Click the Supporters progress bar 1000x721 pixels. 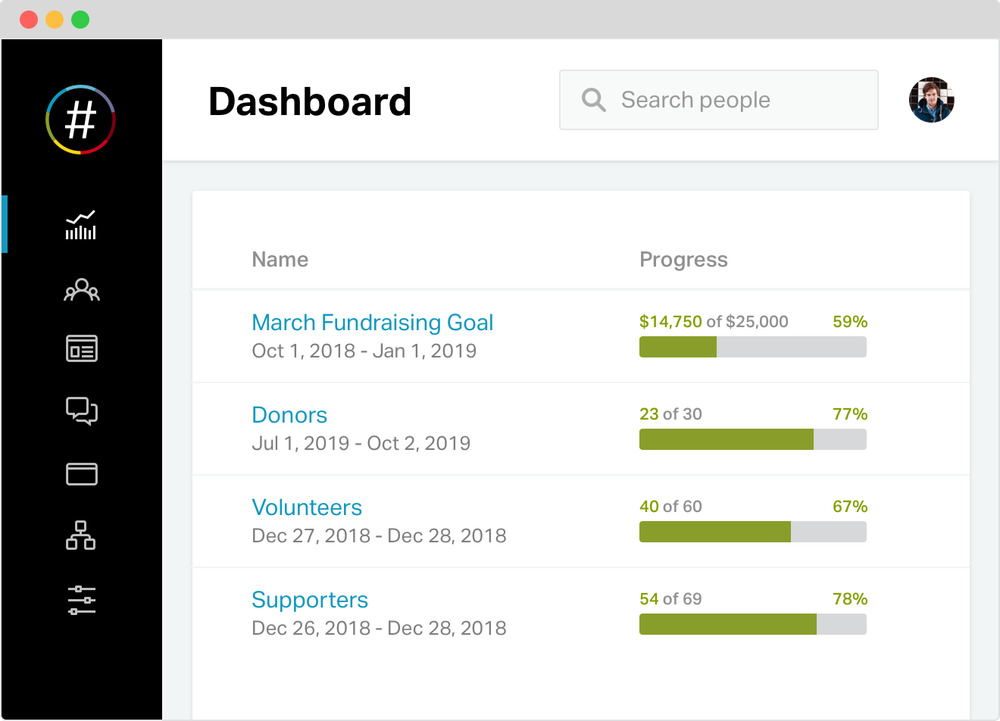coord(753,624)
